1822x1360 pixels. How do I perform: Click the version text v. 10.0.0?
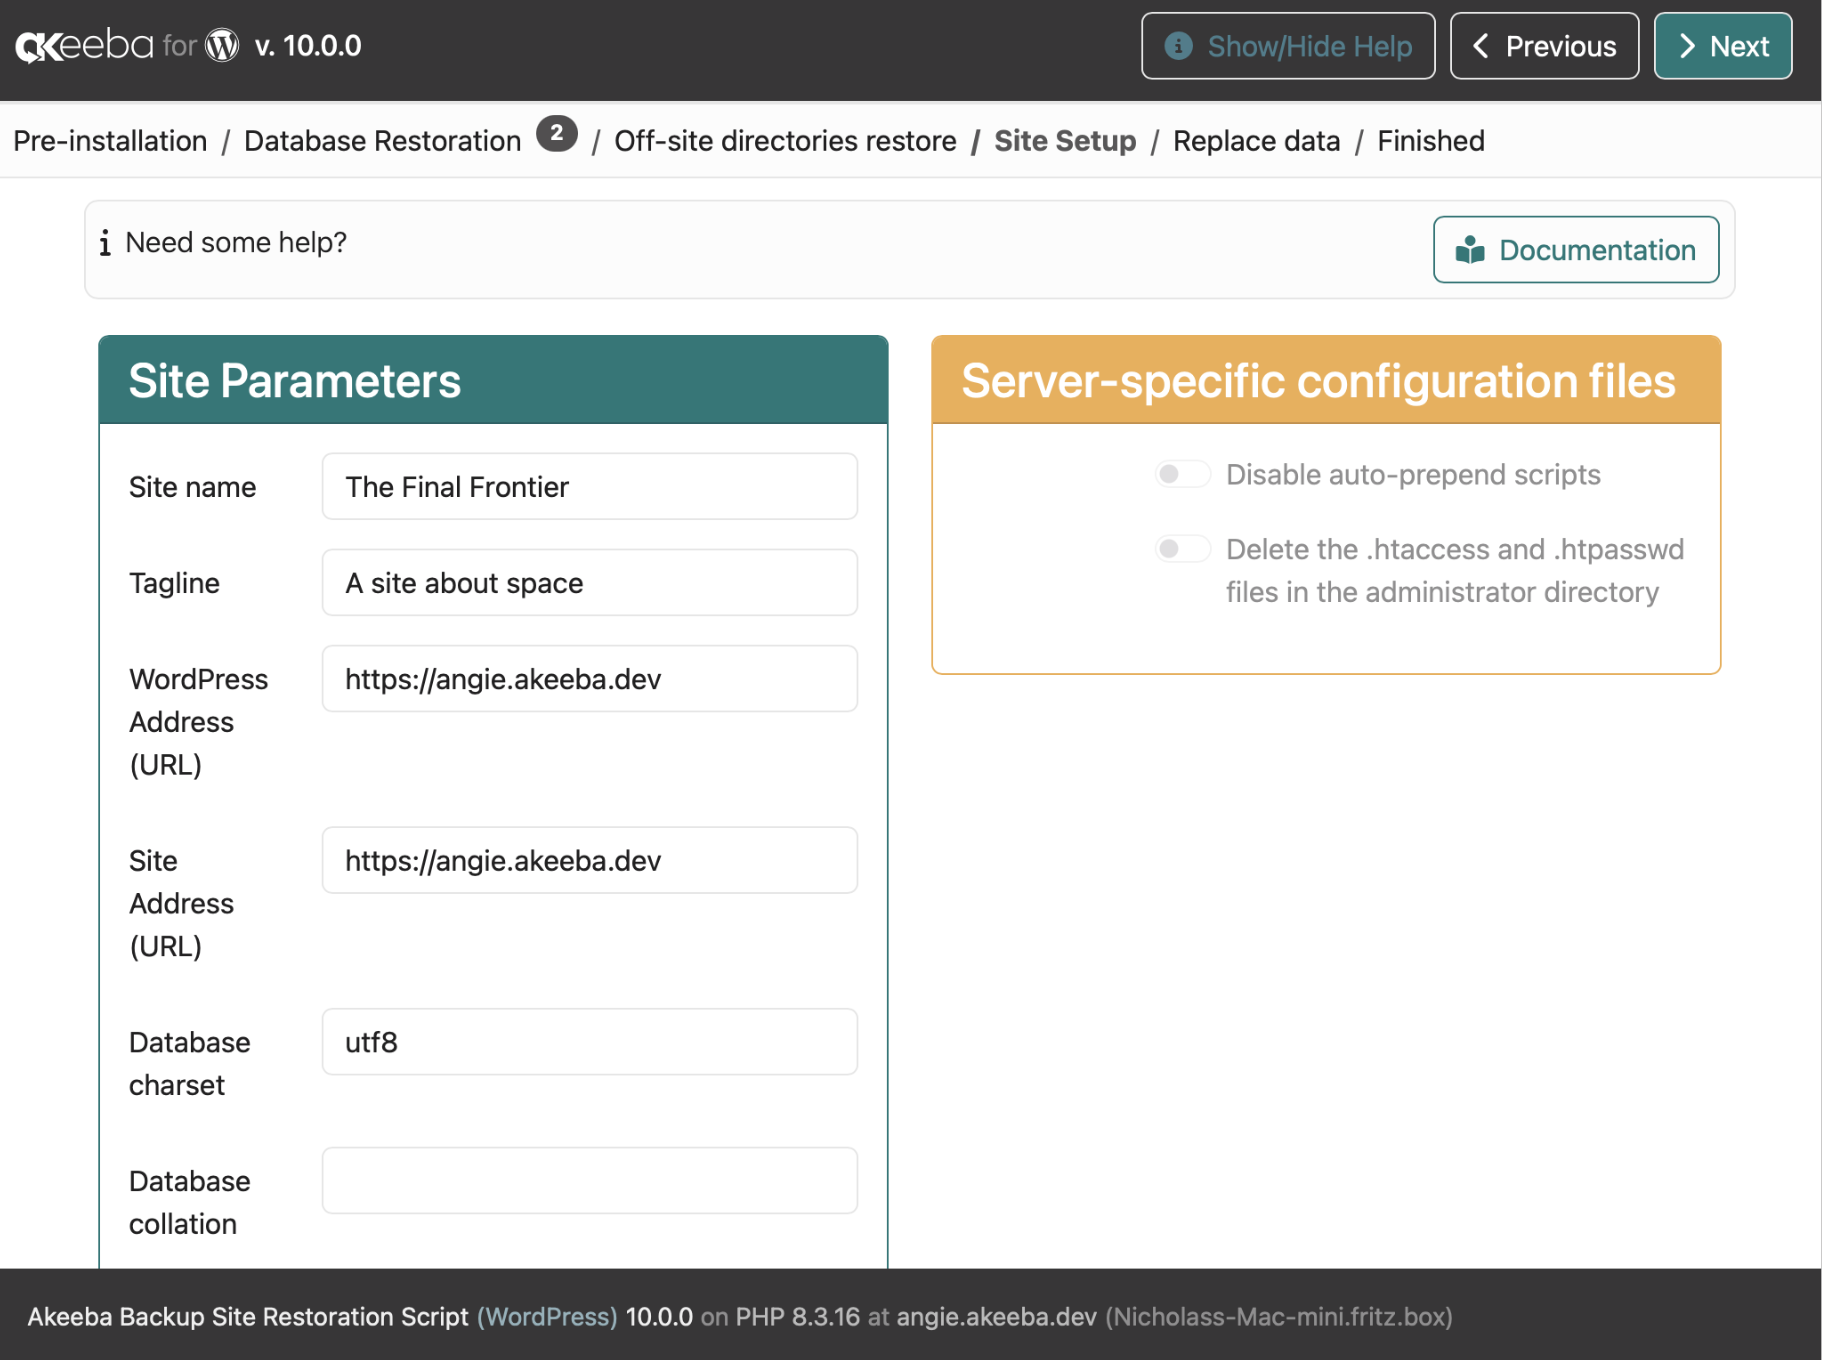[308, 46]
